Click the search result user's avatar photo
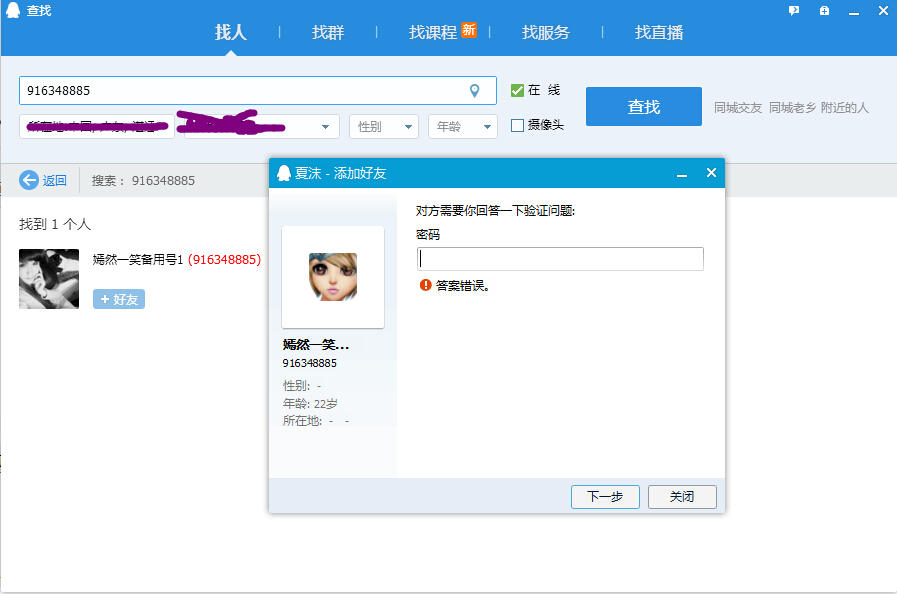The width and height of the screenshot is (897, 594). tap(49, 279)
